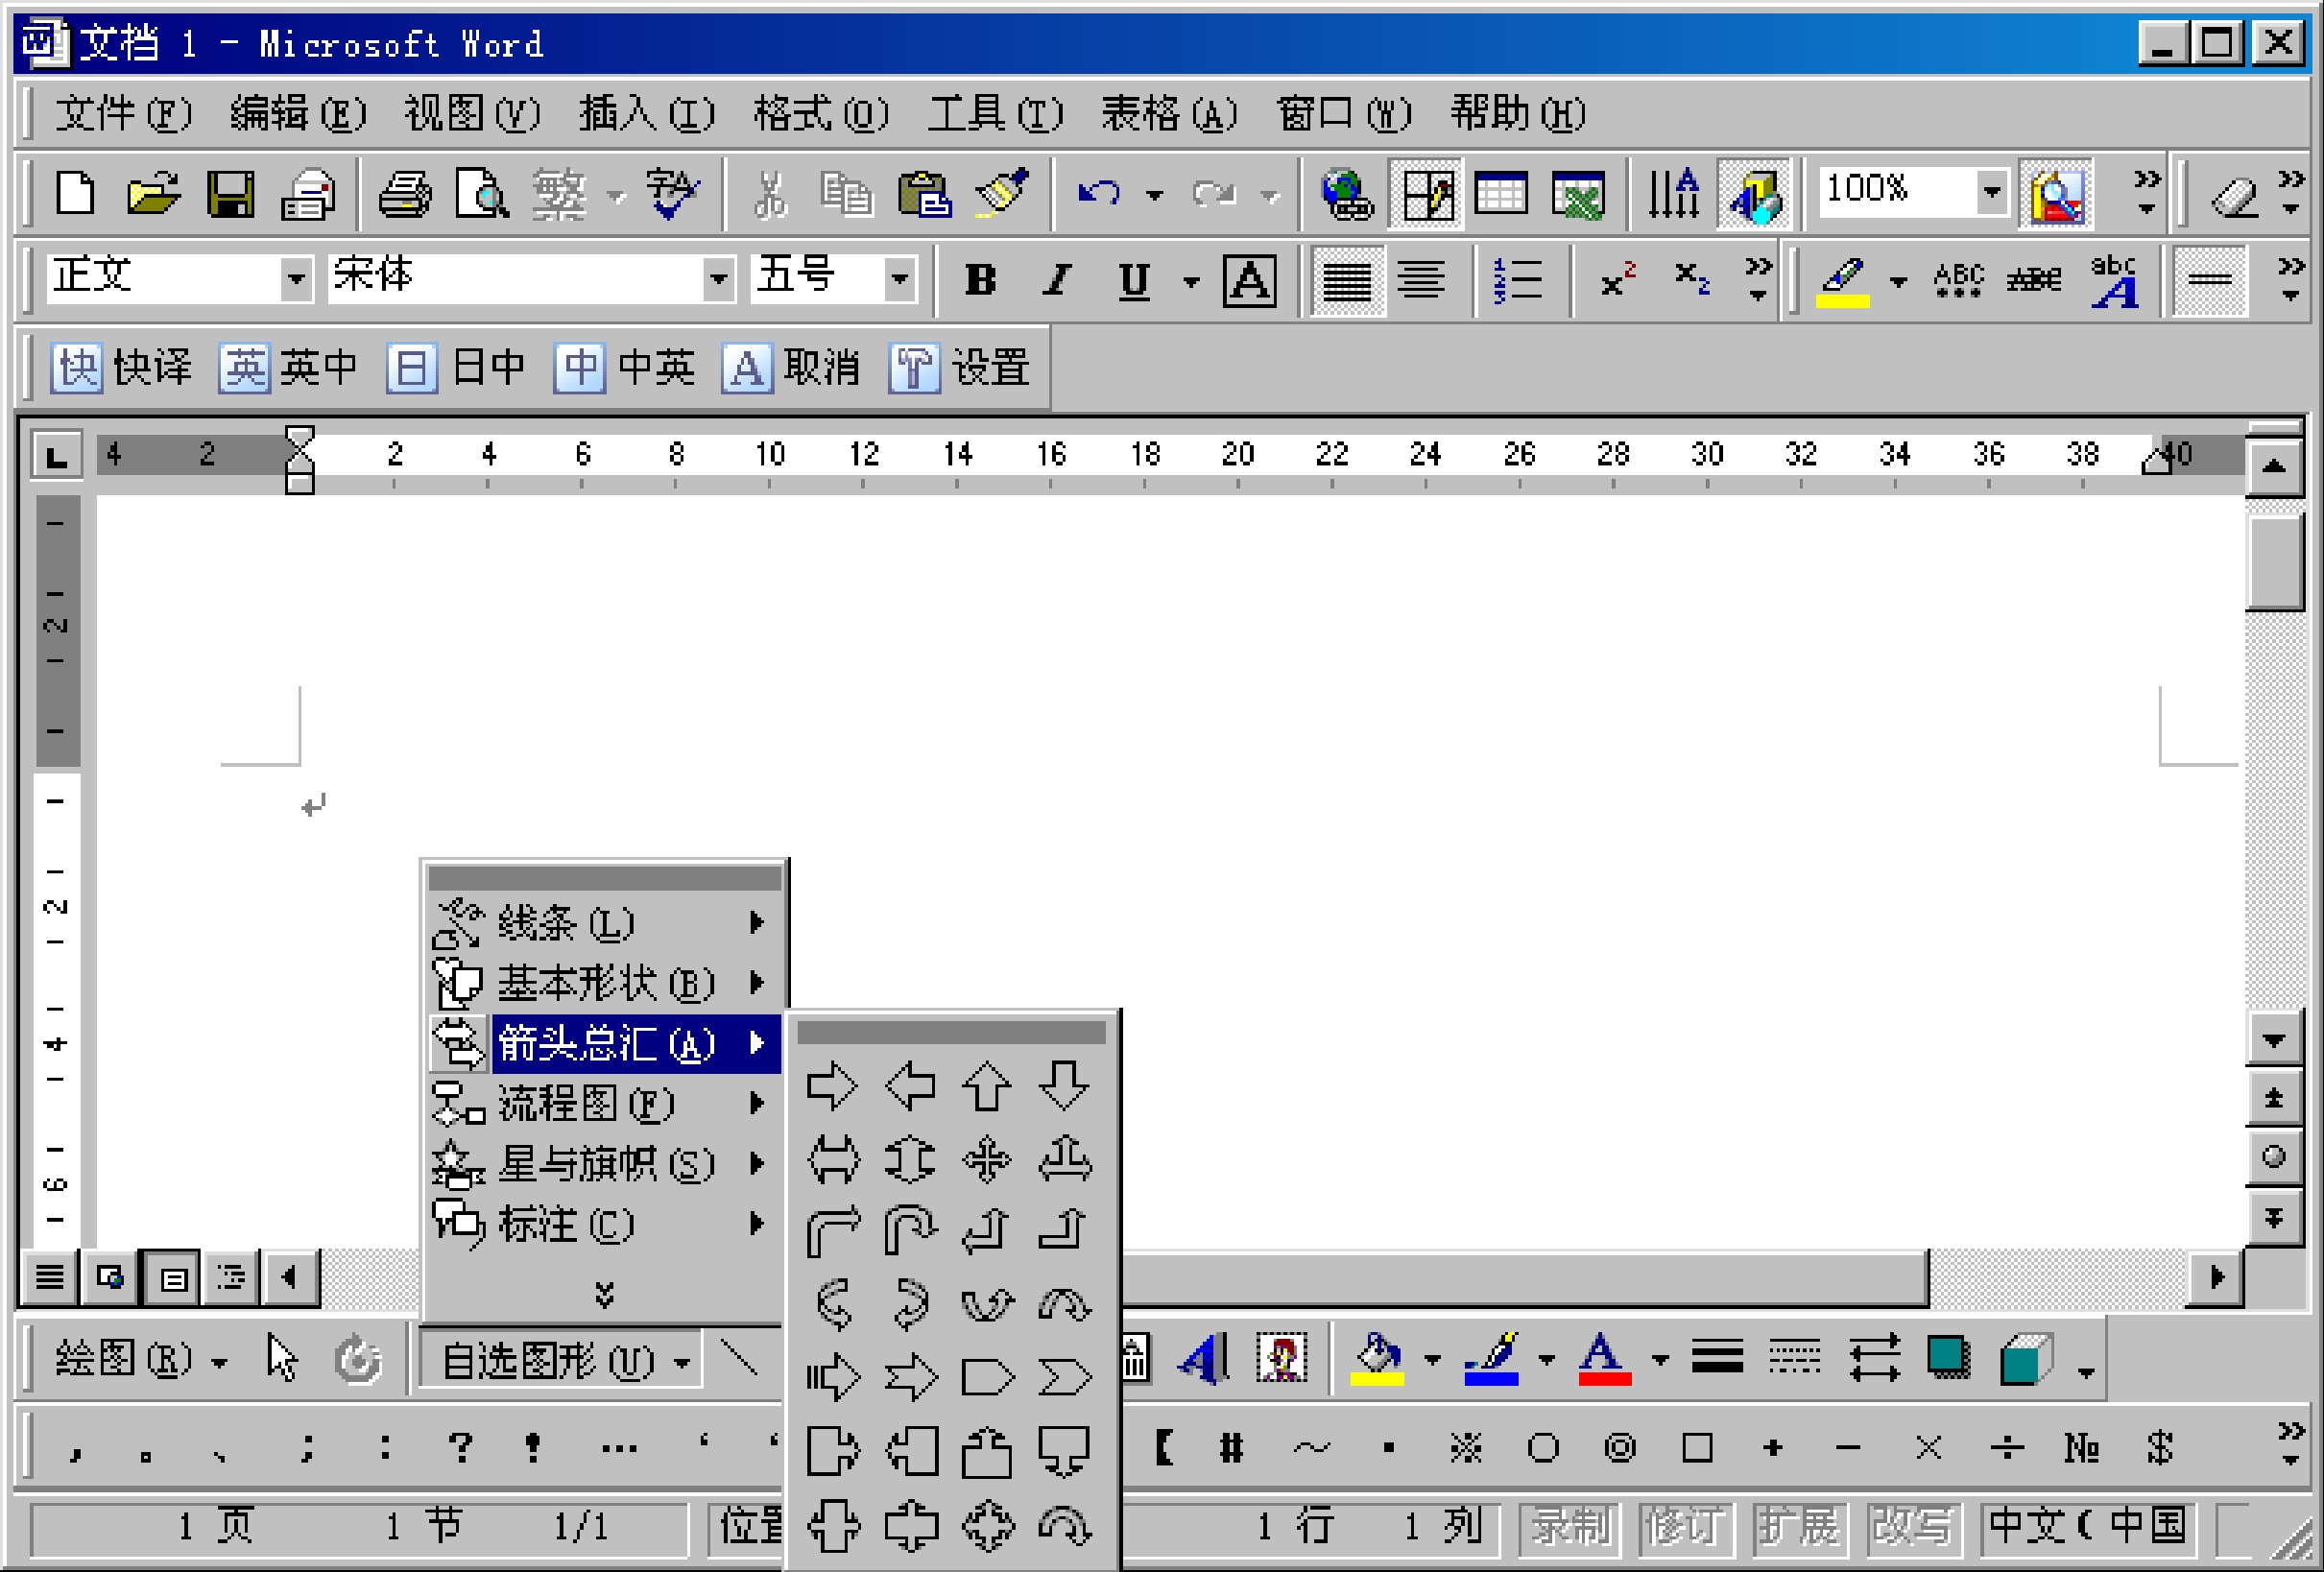Viewport: 2324px width, 1572px height.
Task: Open the 插入(I) menu
Action: [x=646, y=113]
